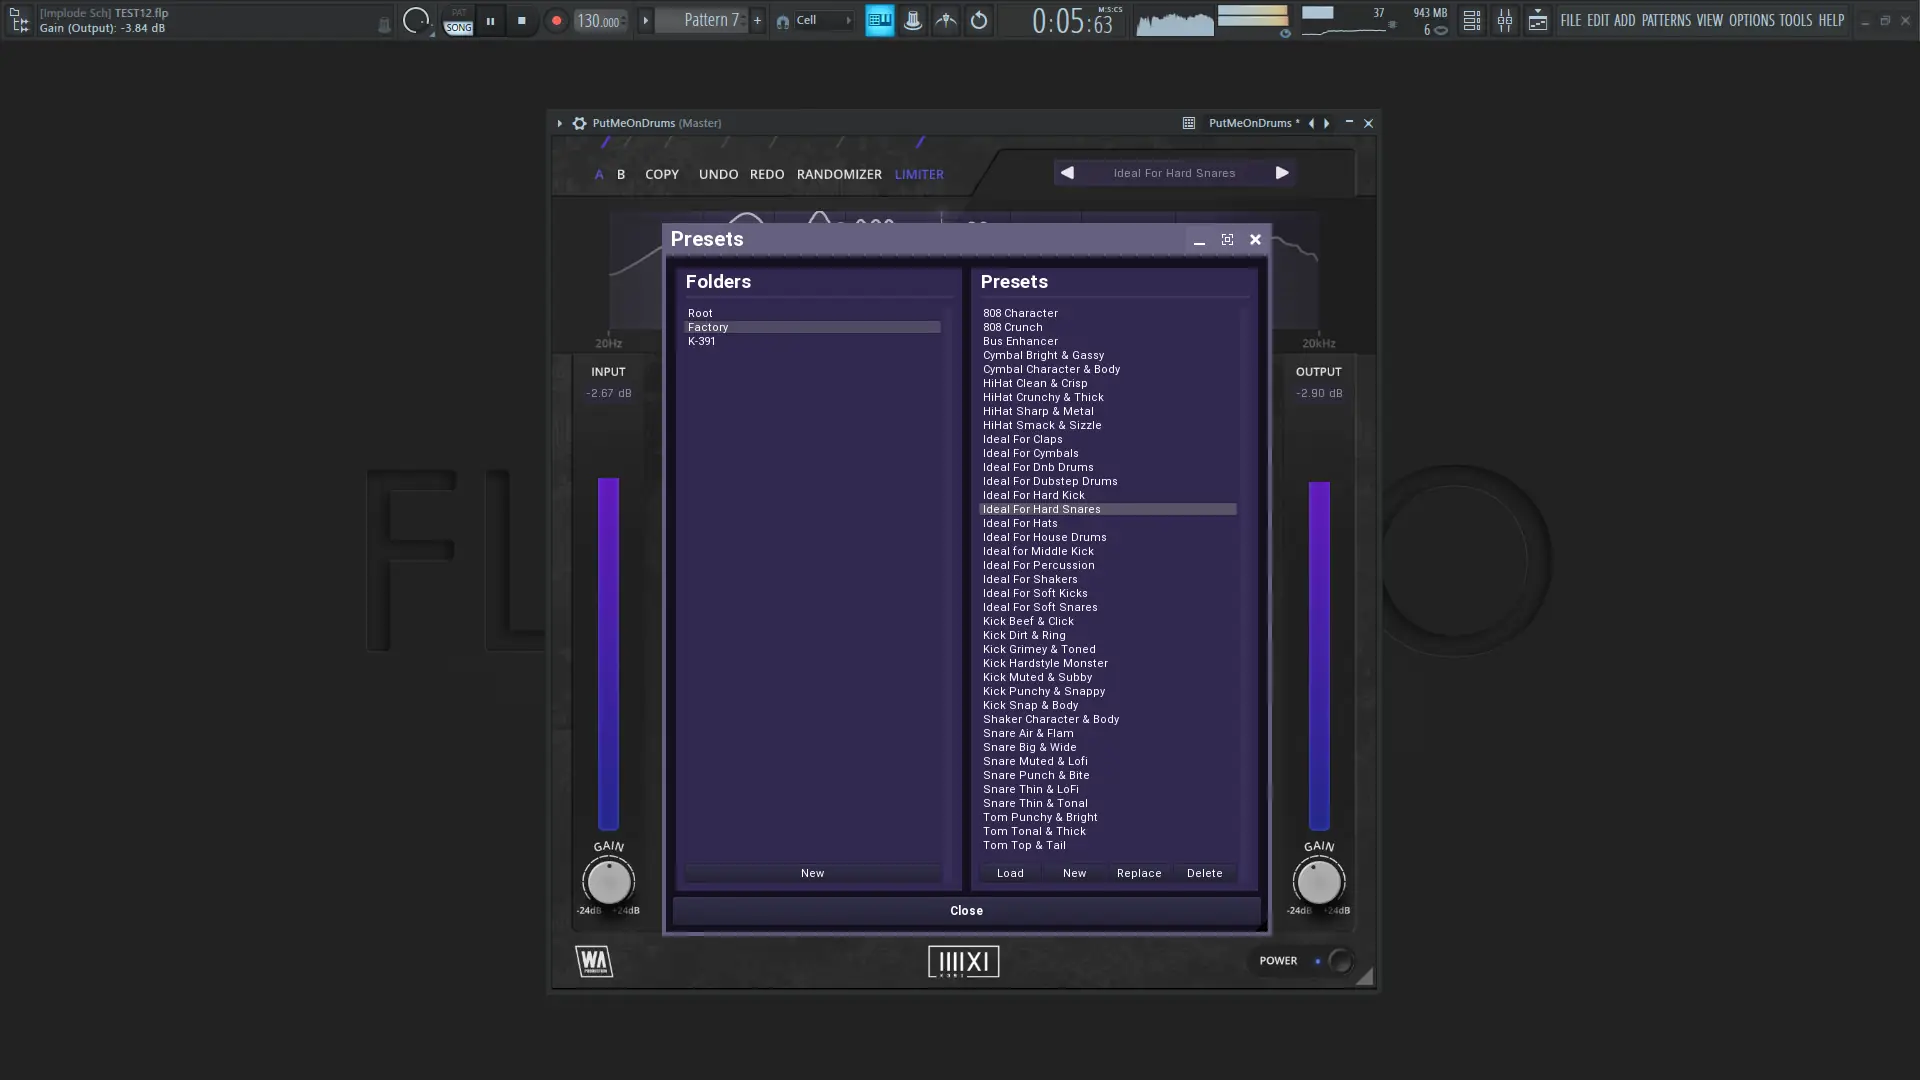
Task: Toggle the LIMITER option
Action: [x=918, y=174]
